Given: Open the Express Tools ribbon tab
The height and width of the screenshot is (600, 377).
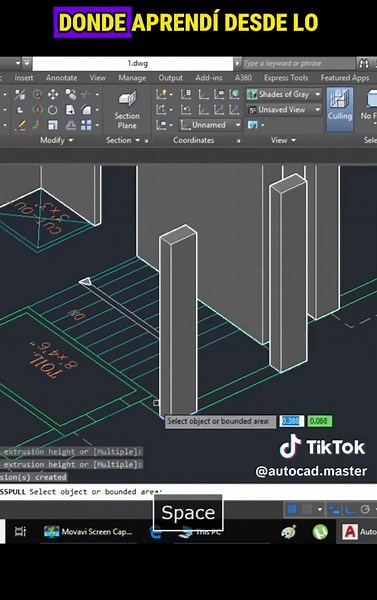Looking at the screenshot, I should coord(286,78).
